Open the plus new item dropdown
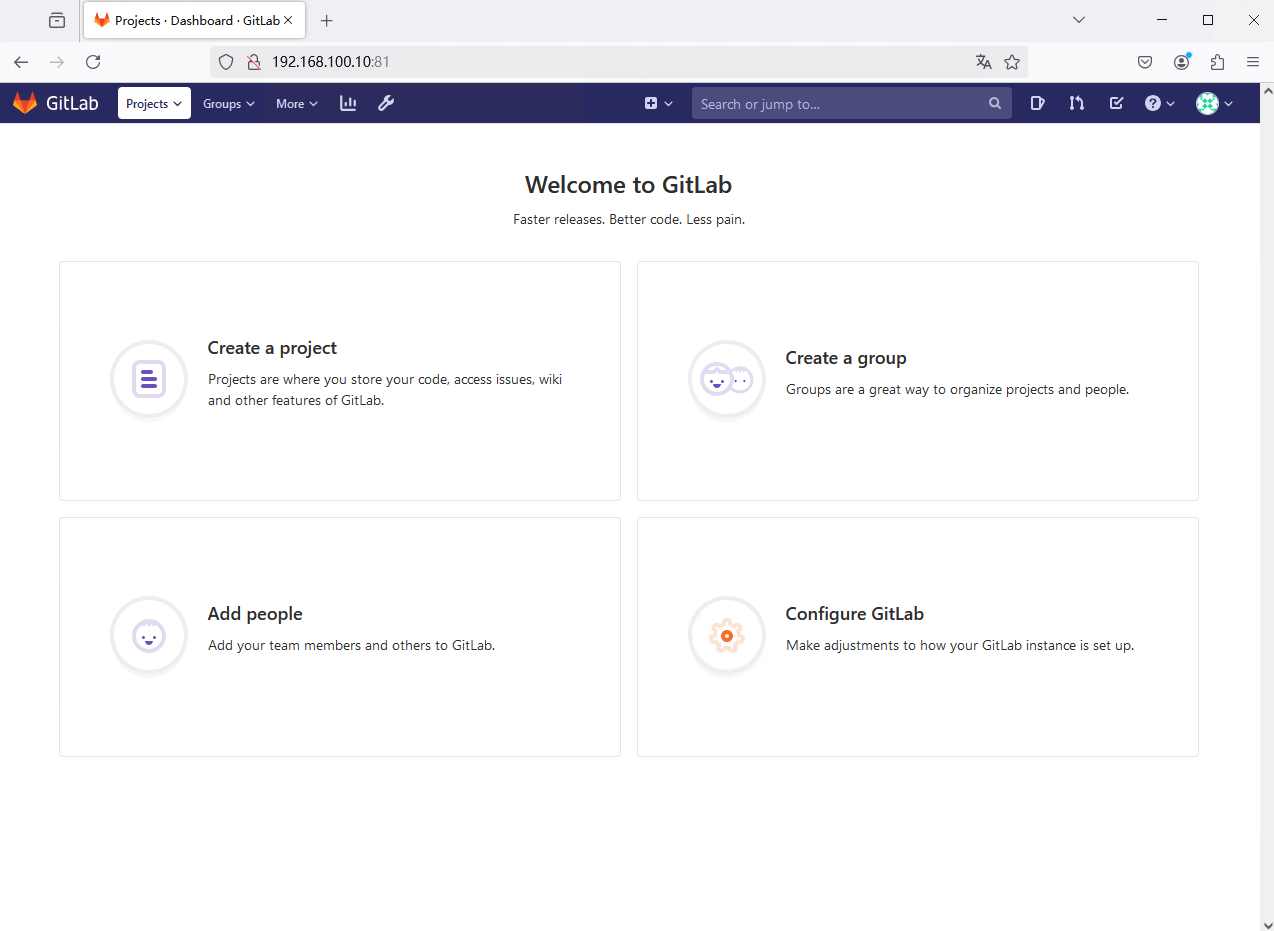 coord(658,103)
